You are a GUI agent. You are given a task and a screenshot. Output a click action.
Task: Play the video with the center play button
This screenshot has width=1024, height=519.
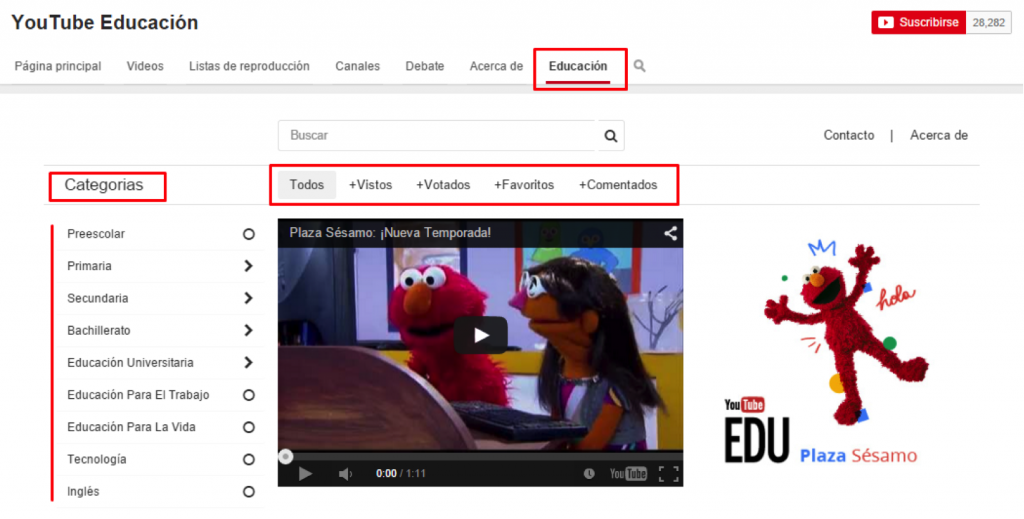tap(481, 336)
